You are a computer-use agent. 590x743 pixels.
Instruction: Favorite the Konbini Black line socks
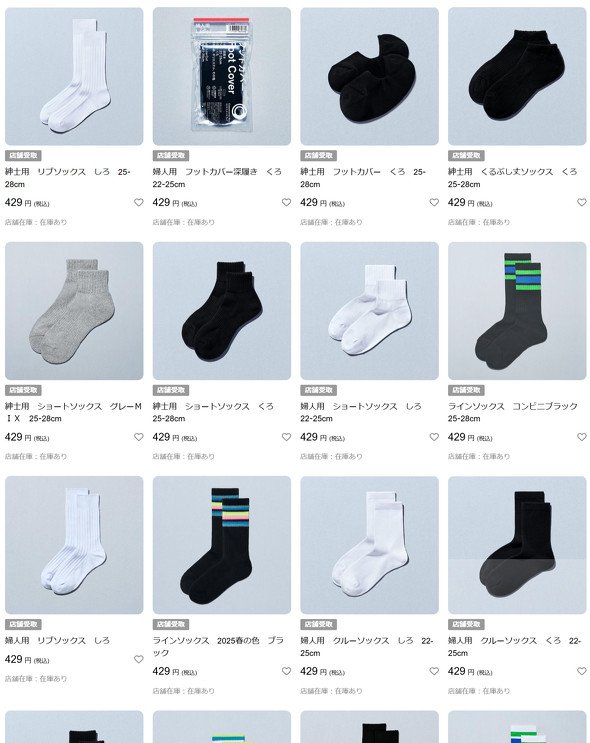tap(581, 437)
